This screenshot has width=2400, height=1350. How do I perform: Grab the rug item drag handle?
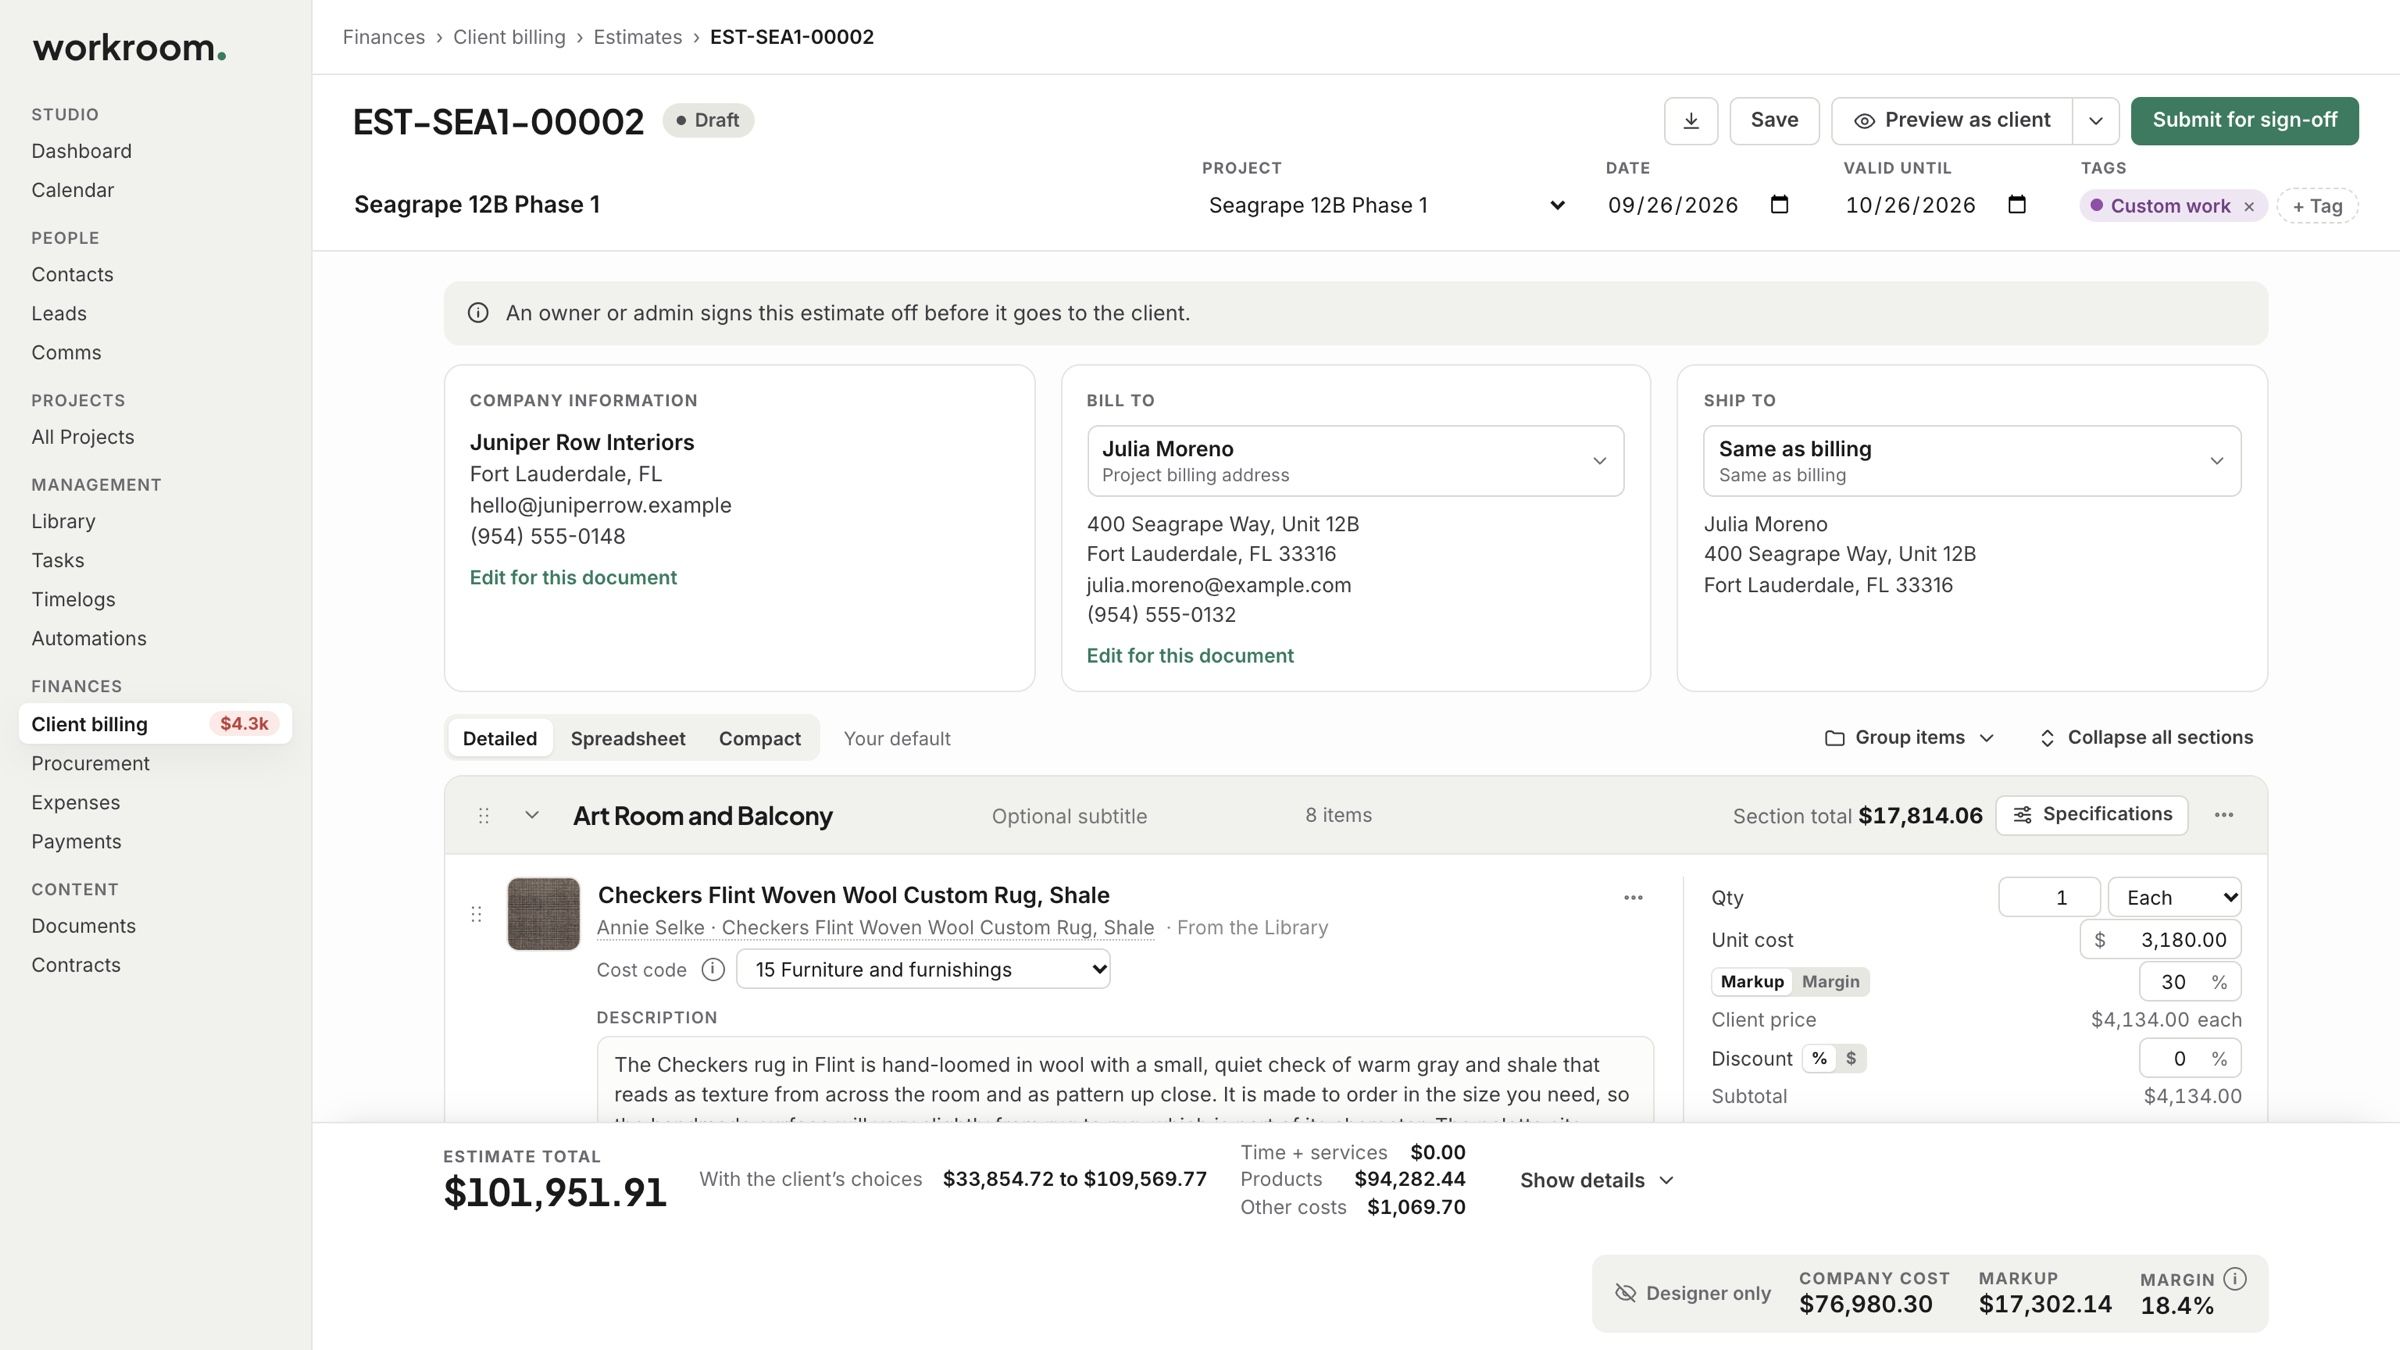click(476, 914)
